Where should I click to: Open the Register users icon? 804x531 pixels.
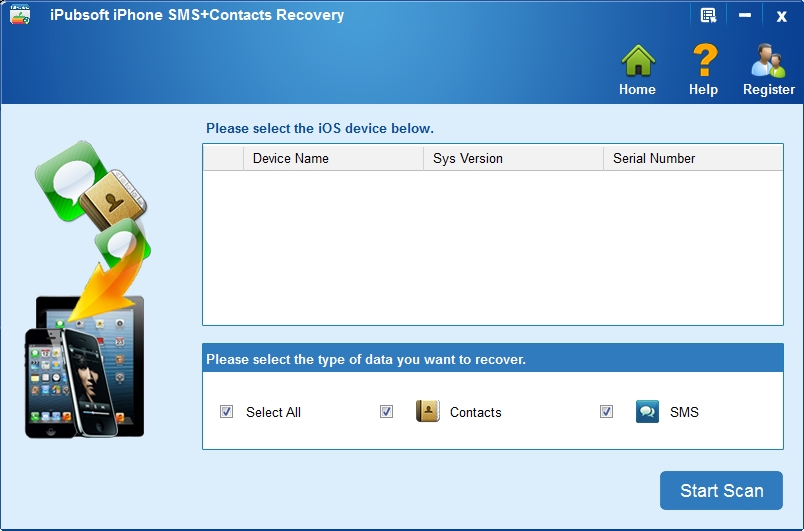768,60
